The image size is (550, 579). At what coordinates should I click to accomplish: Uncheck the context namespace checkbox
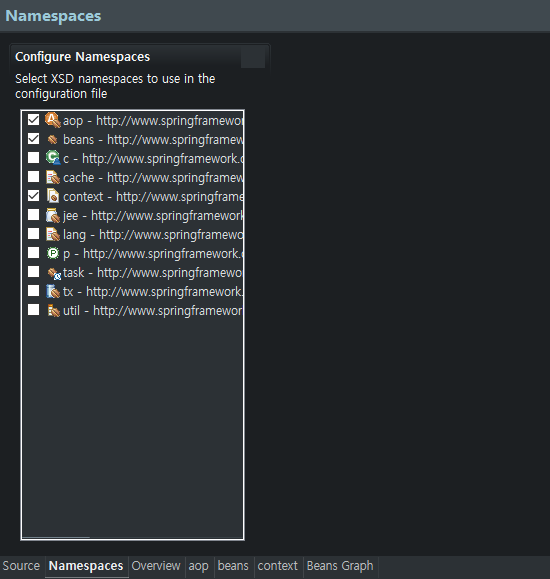point(33,196)
